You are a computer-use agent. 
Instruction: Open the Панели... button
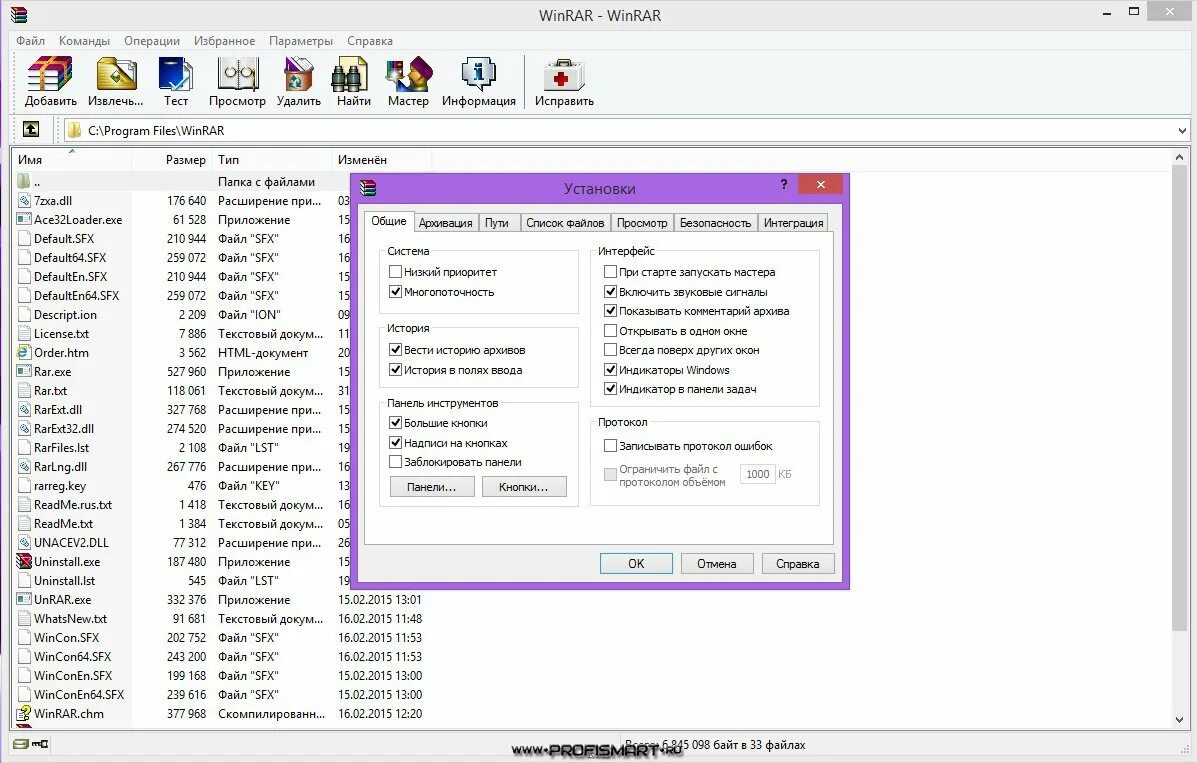432,487
